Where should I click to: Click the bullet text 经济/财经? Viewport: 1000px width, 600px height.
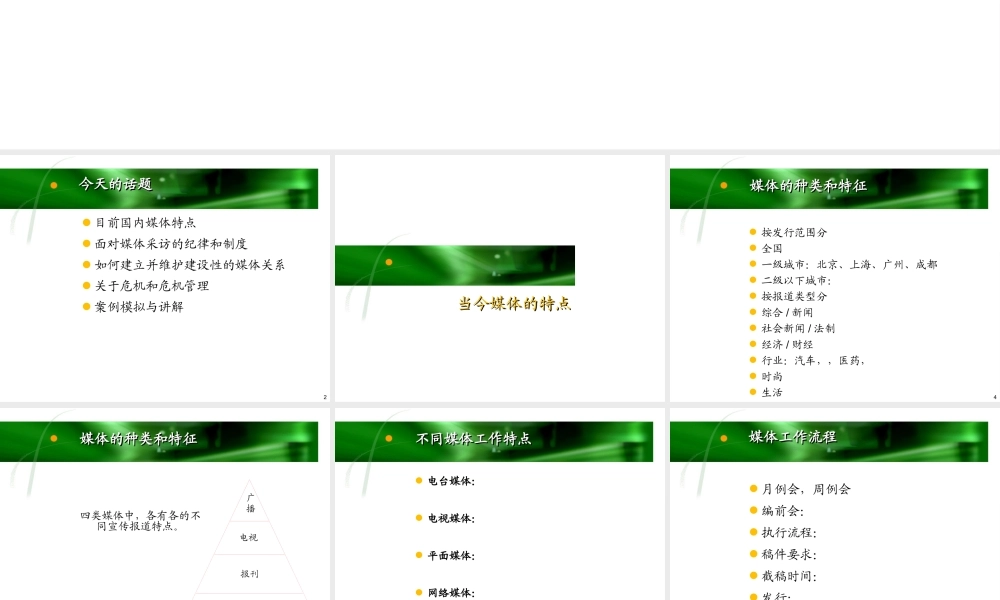click(x=787, y=344)
